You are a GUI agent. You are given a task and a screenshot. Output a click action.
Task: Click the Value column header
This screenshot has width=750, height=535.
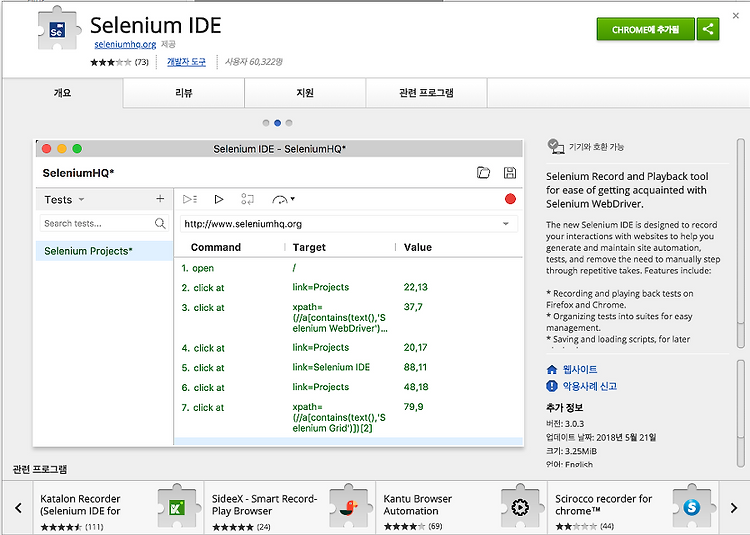pos(418,247)
